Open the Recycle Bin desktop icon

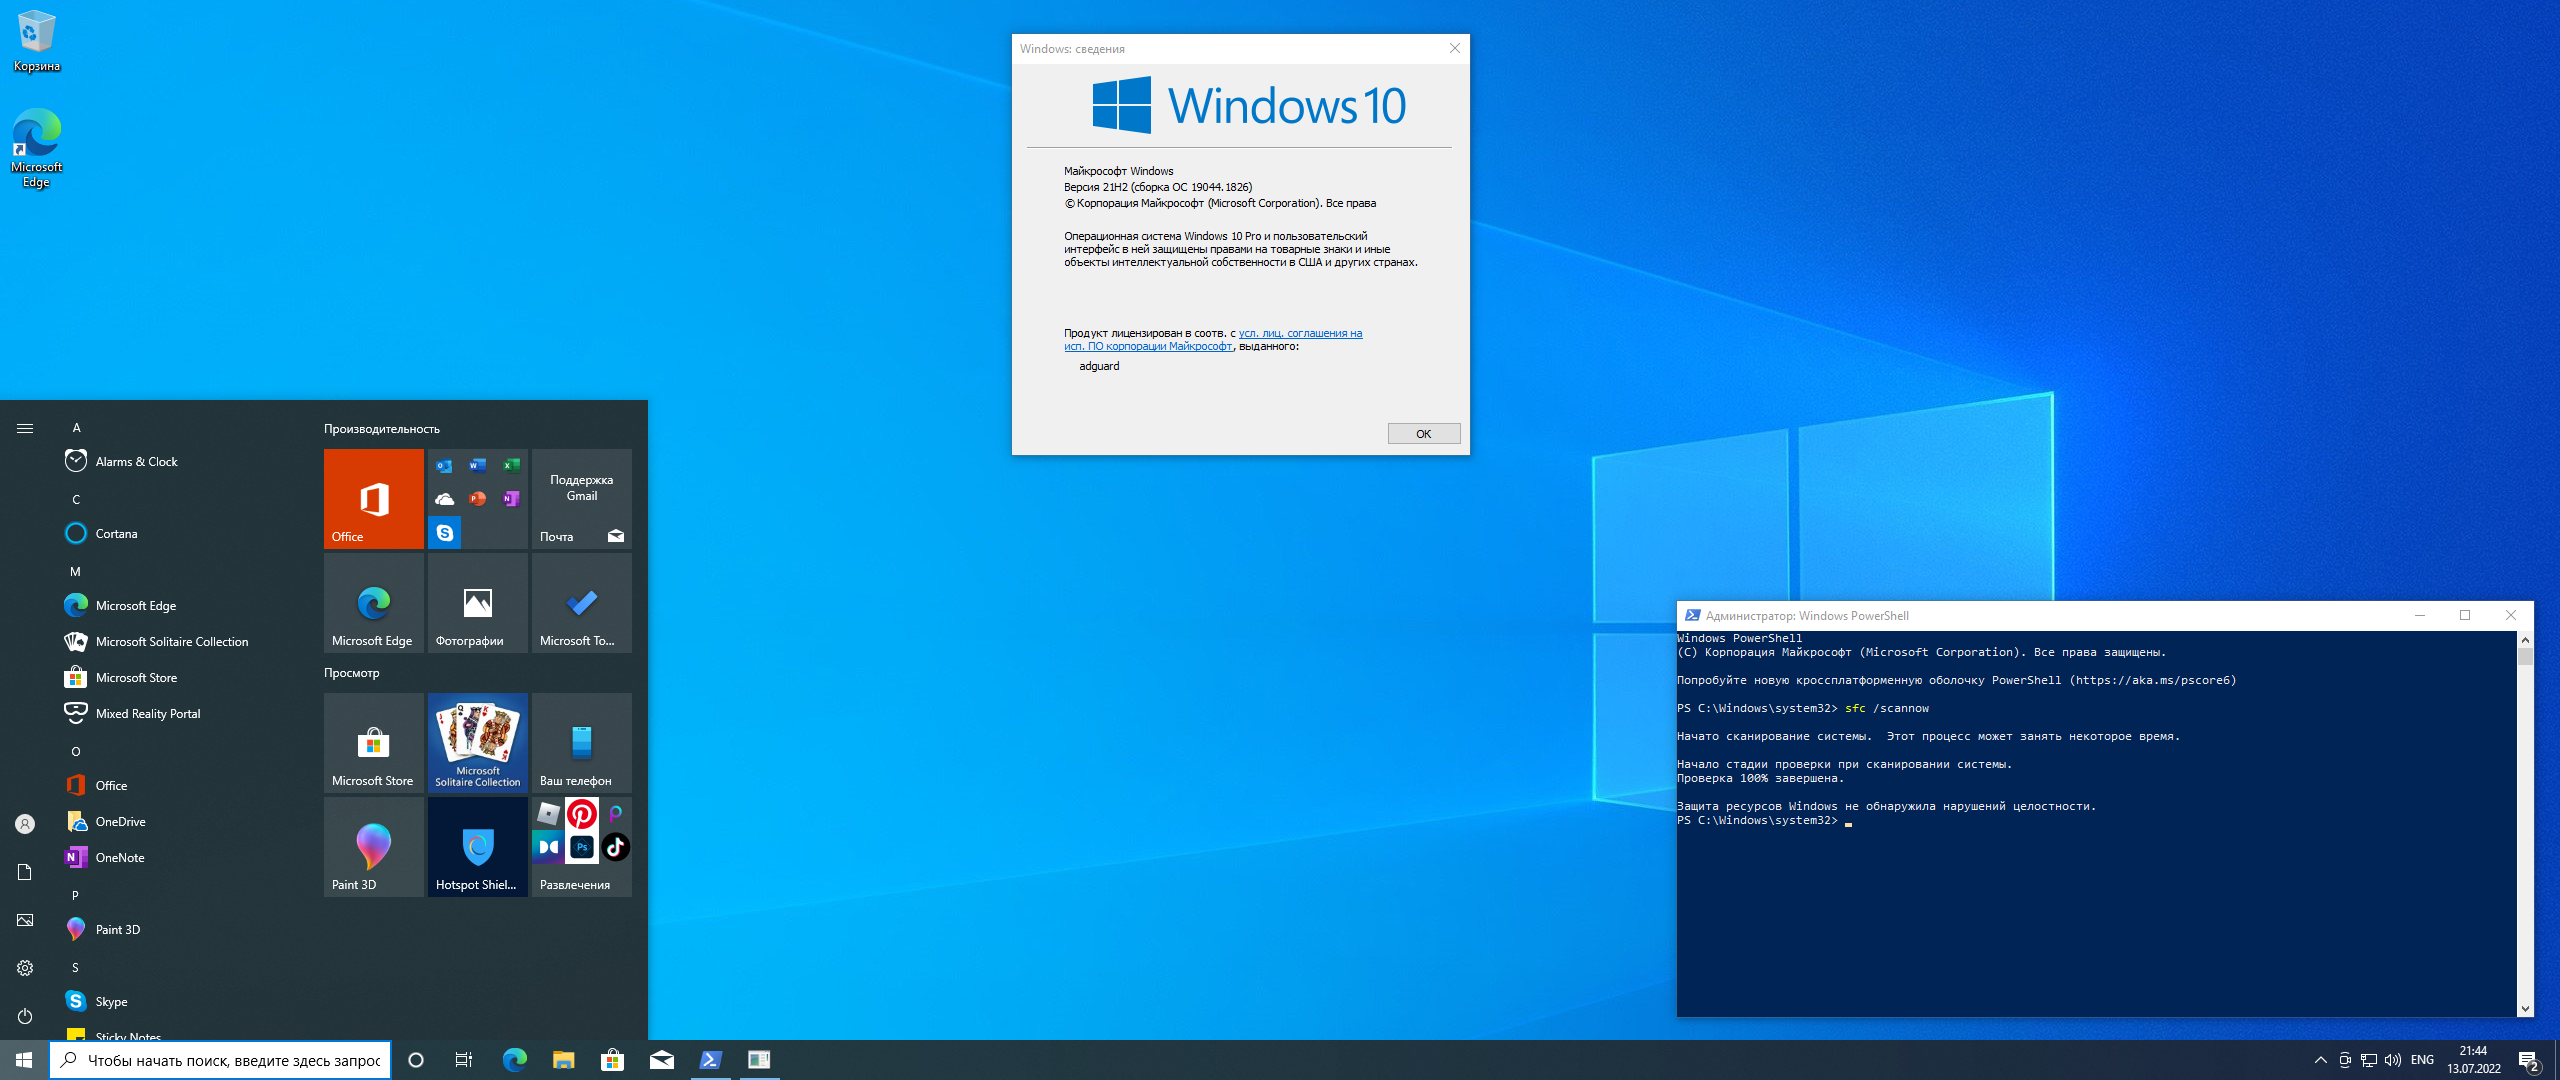click(x=37, y=41)
